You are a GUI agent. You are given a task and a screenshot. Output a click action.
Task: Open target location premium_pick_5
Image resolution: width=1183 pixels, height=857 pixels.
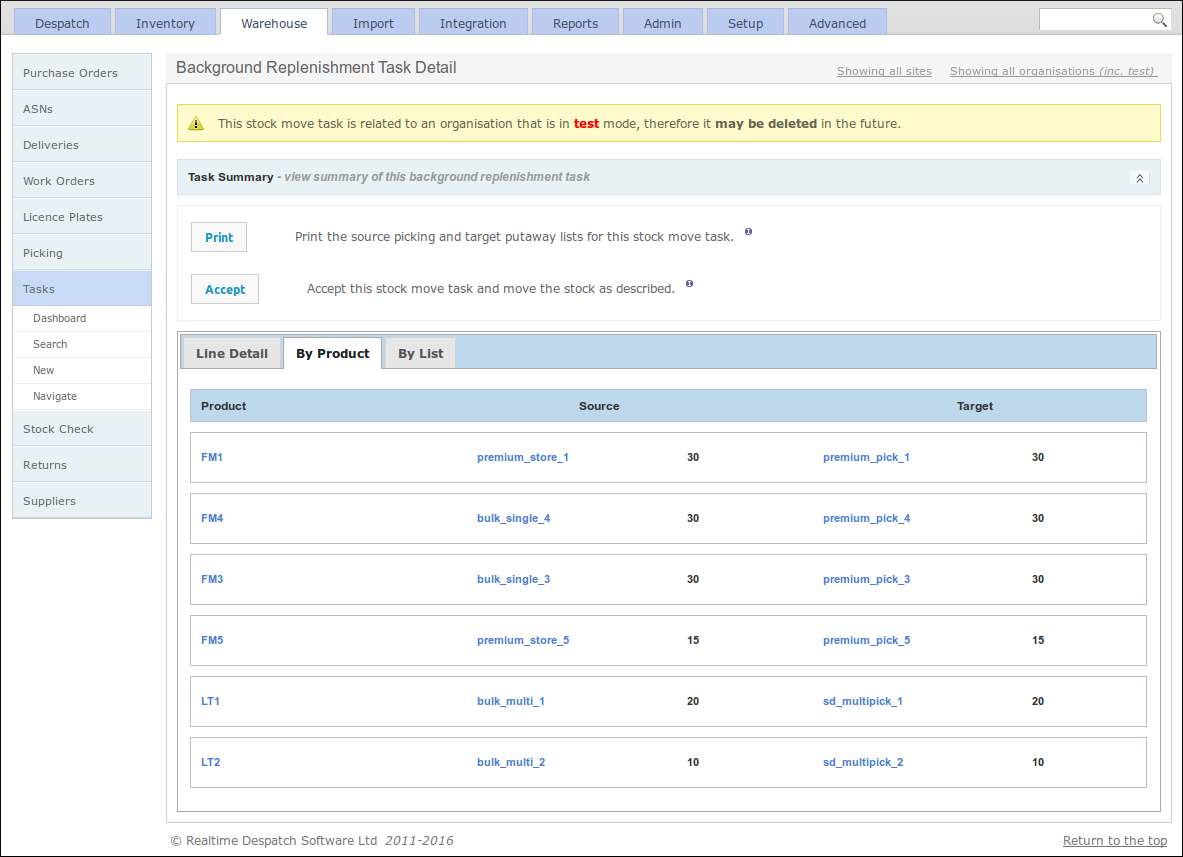point(866,640)
